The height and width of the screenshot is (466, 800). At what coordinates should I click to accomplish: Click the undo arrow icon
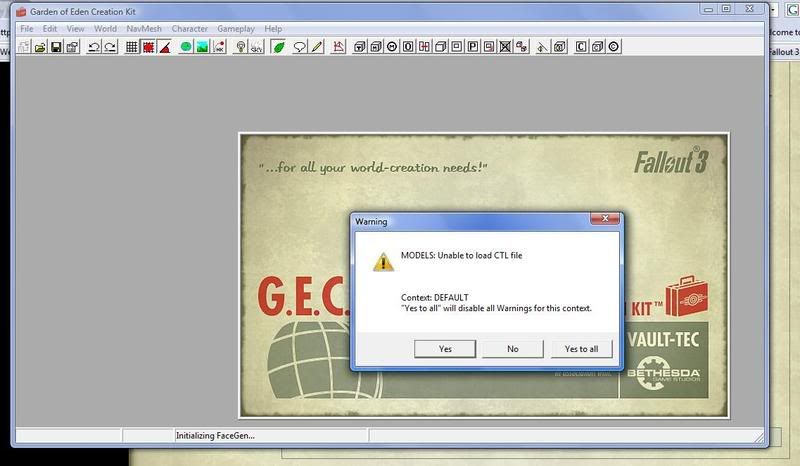point(94,47)
